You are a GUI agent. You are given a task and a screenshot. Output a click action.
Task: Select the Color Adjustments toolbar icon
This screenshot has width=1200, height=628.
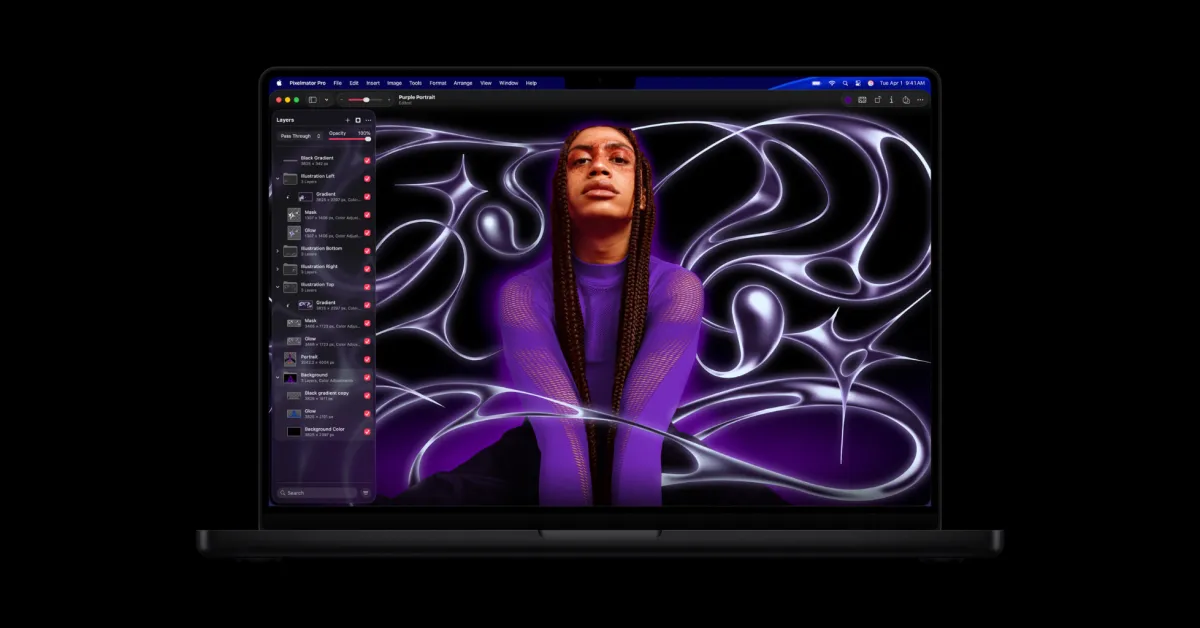point(863,100)
